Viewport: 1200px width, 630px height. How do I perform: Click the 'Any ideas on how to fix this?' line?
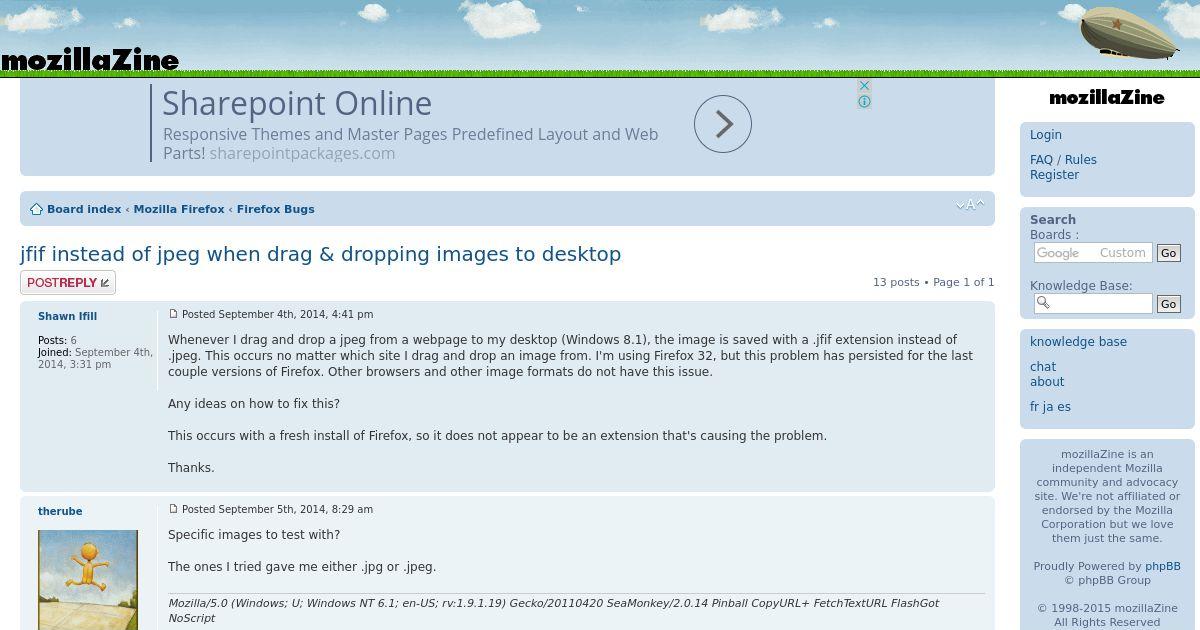click(x=254, y=404)
